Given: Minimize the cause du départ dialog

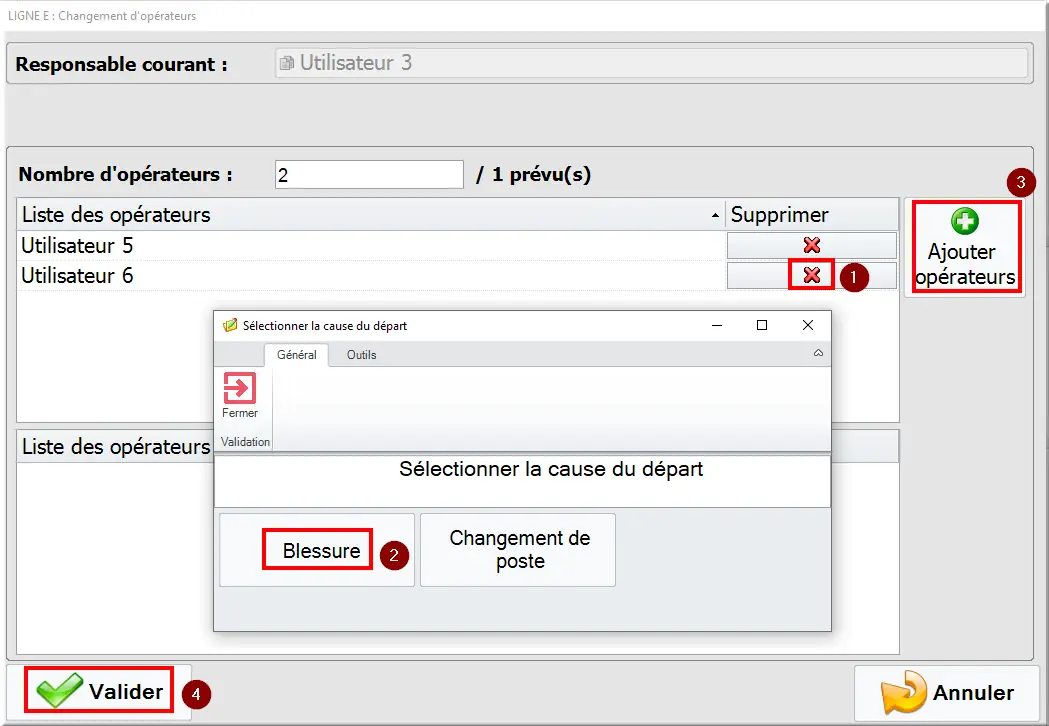Looking at the screenshot, I should pyautogui.click(x=717, y=325).
